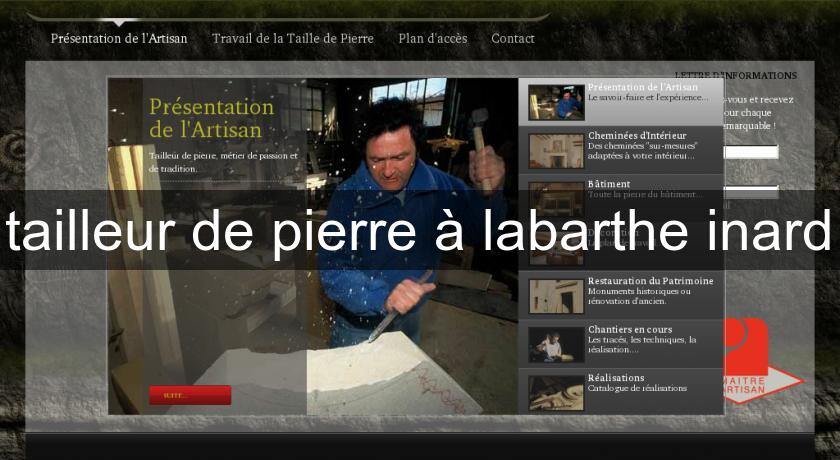Open Réalisations title link
Image resolution: width=840 pixels, height=460 pixels.
coord(616,378)
